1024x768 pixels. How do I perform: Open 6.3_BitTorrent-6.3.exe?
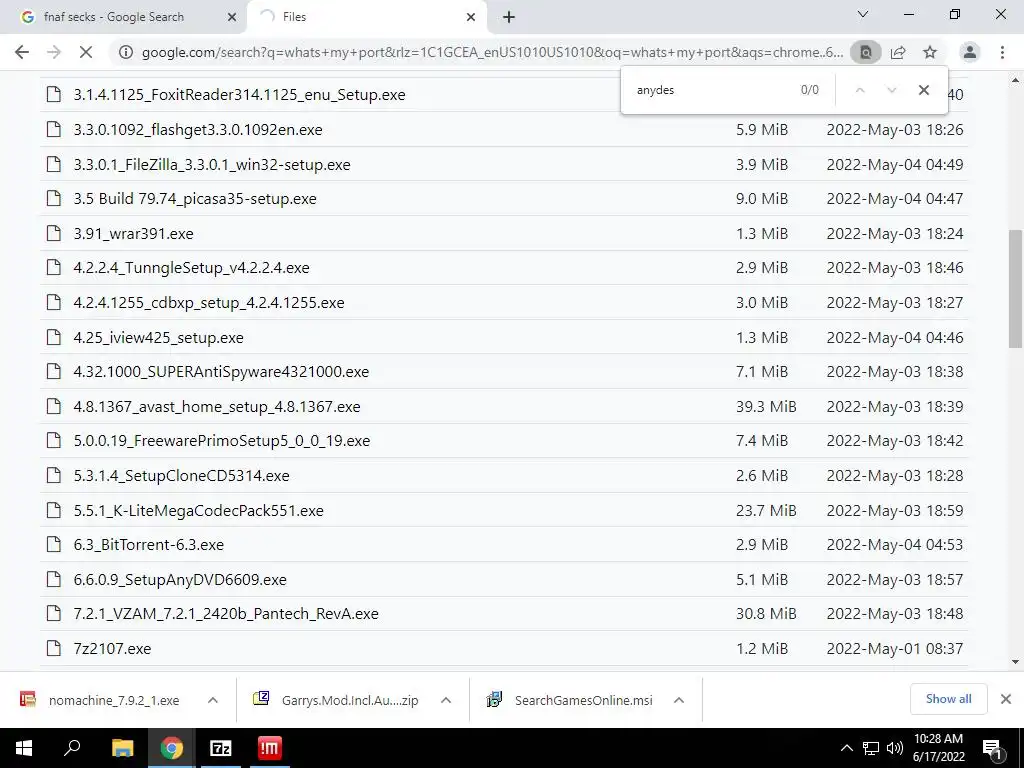click(148, 545)
